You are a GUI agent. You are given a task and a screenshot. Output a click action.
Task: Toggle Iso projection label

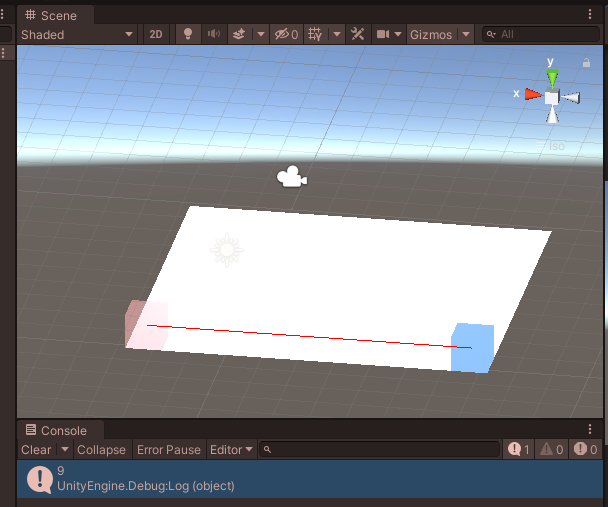tap(551, 146)
